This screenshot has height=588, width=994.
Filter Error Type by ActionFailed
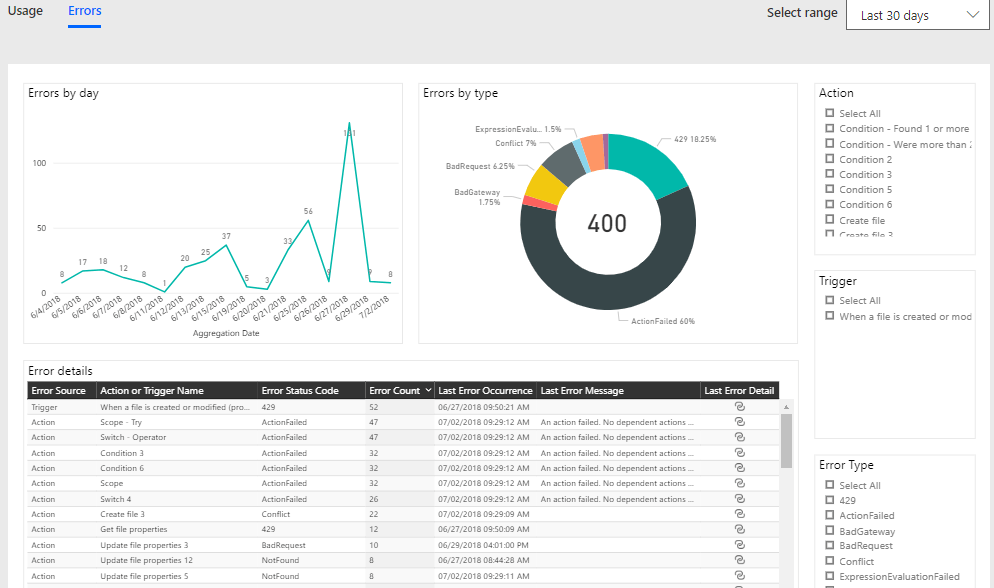[x=829, y=515]
